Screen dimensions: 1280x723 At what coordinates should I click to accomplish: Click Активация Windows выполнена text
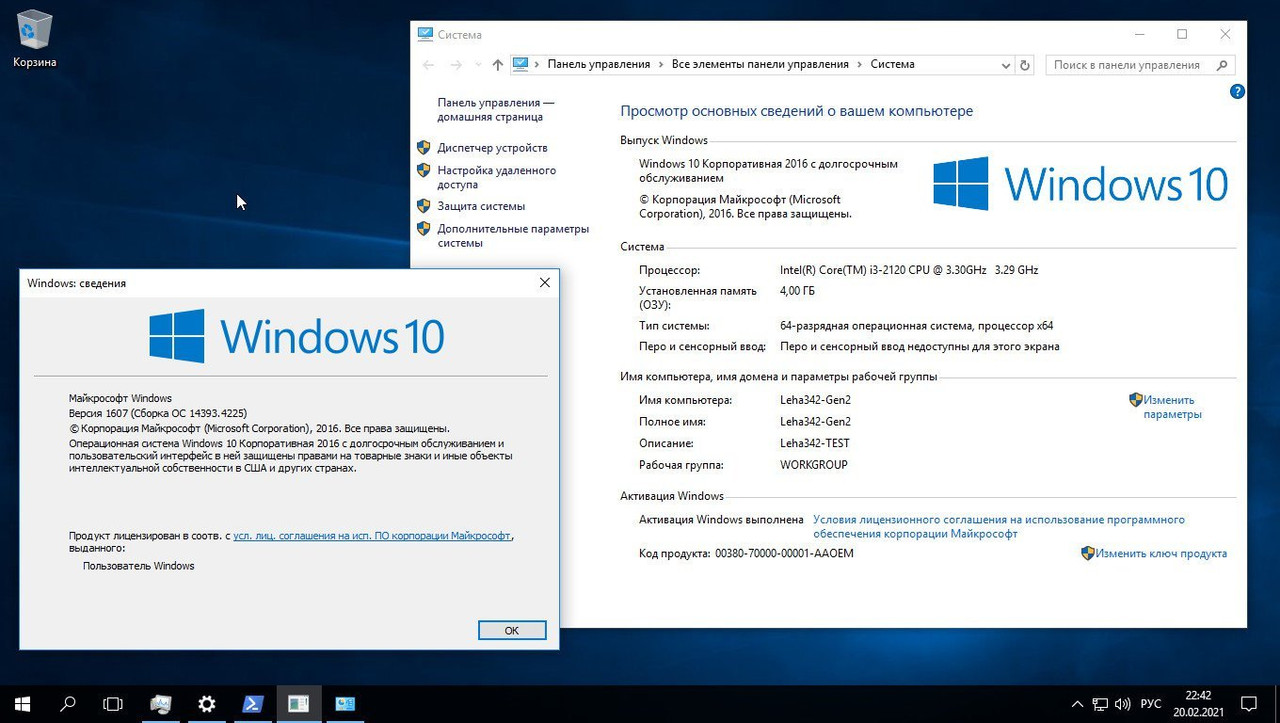pos(721,520)
